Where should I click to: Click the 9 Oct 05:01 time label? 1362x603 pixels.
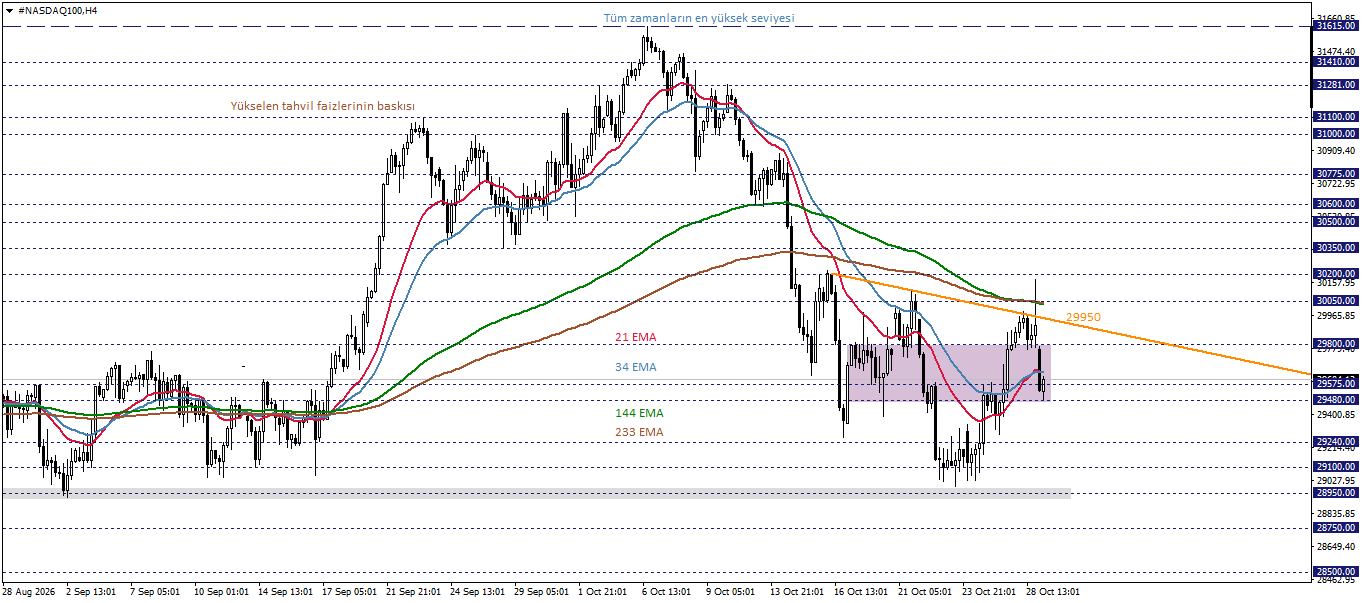click(730, 591)
